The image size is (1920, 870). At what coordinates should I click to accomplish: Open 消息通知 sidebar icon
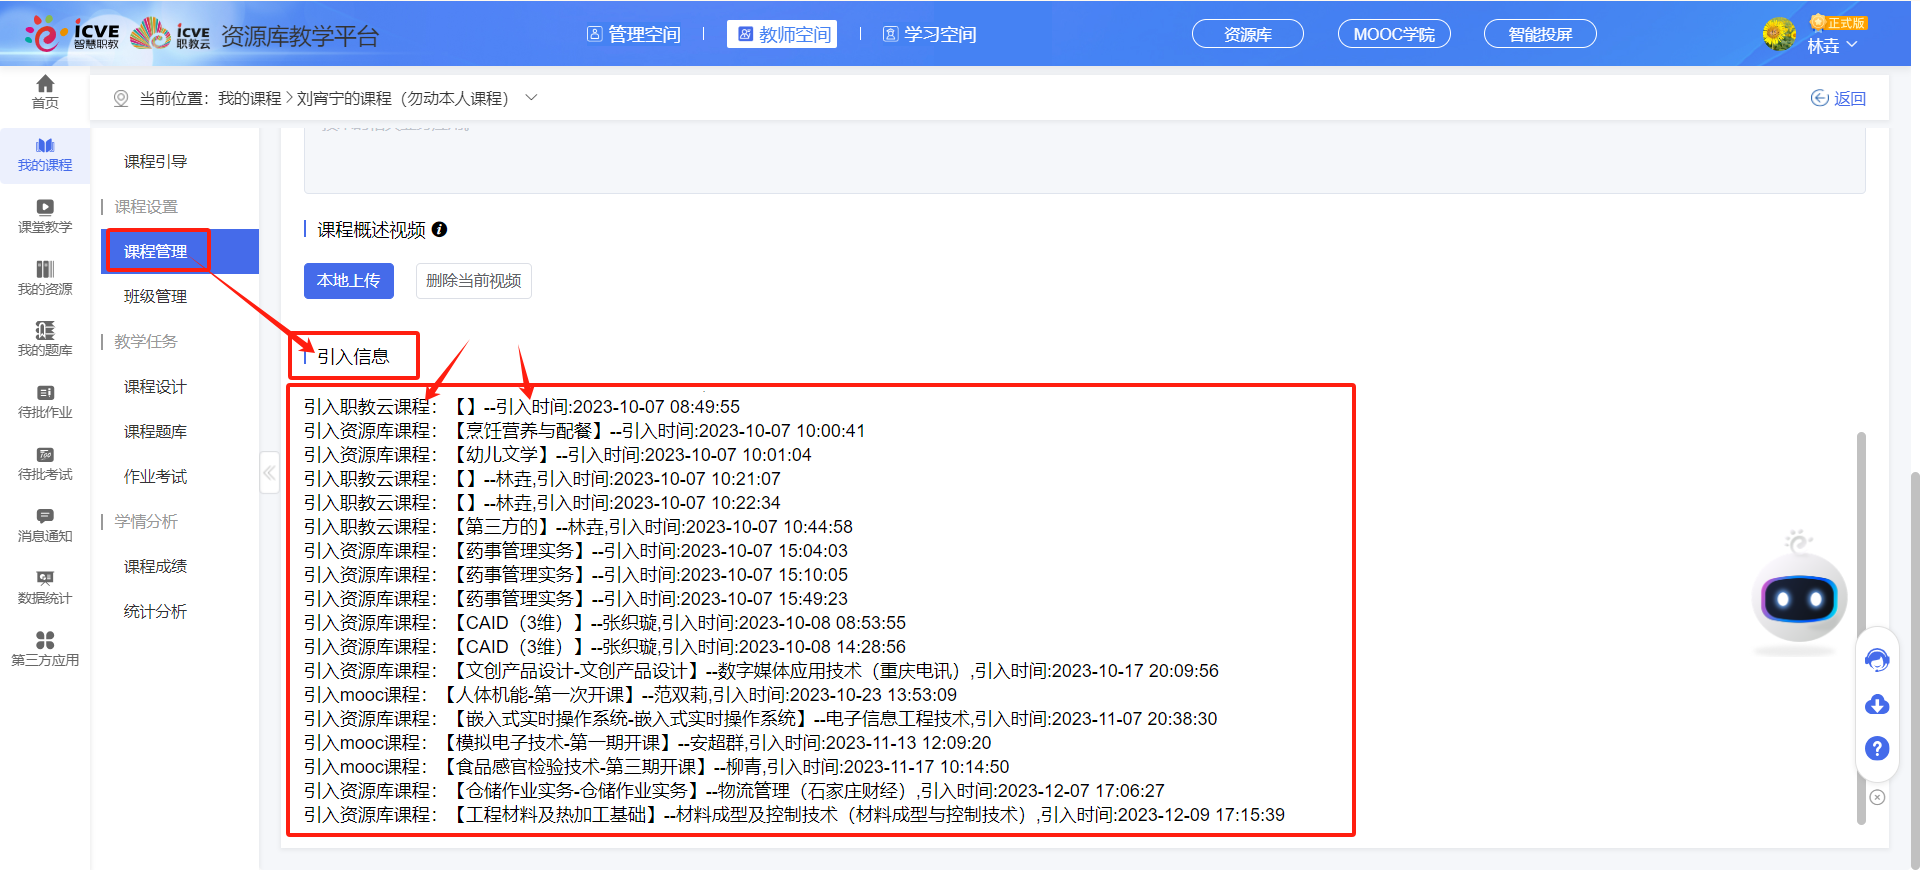pos(45,524)
